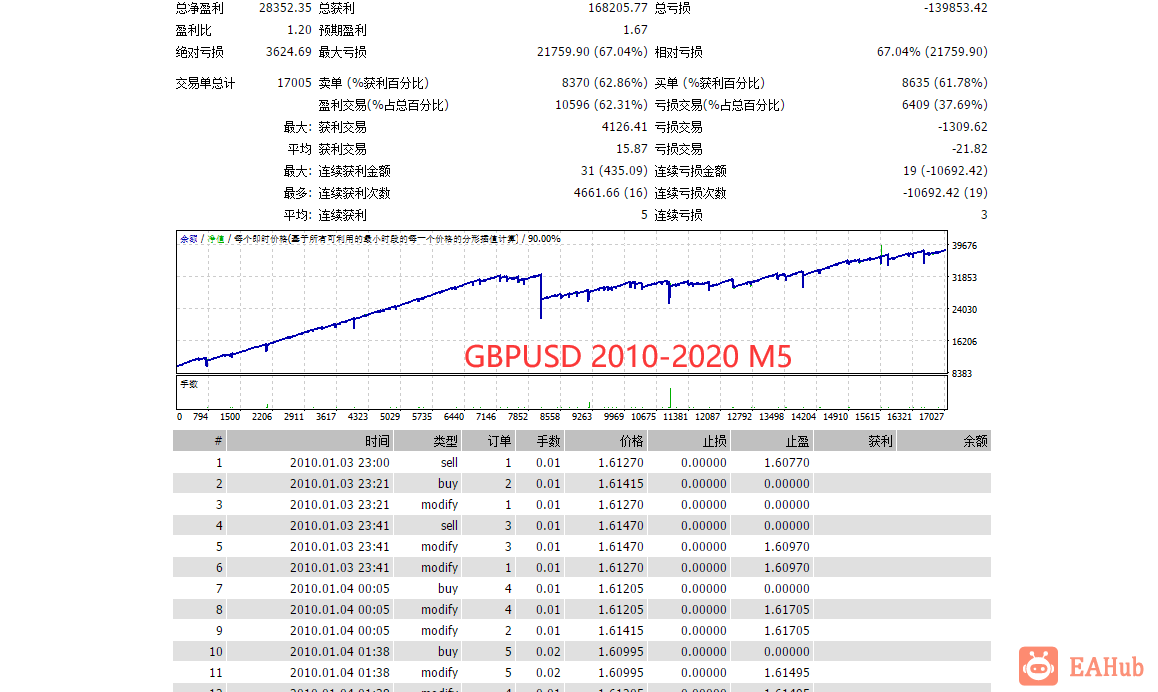Click the lot size 0.02 in row 10
The height and width of the screenshot is (692, 1158).
(x=548, y=652)
